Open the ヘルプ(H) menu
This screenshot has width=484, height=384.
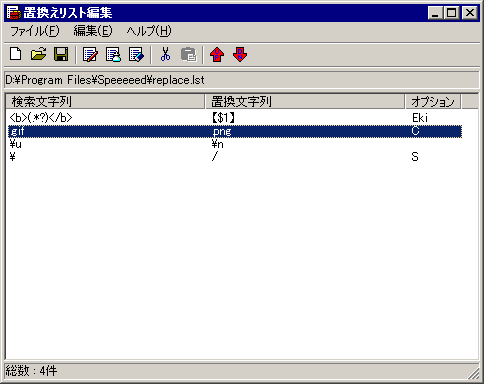[x=149, y=31]
